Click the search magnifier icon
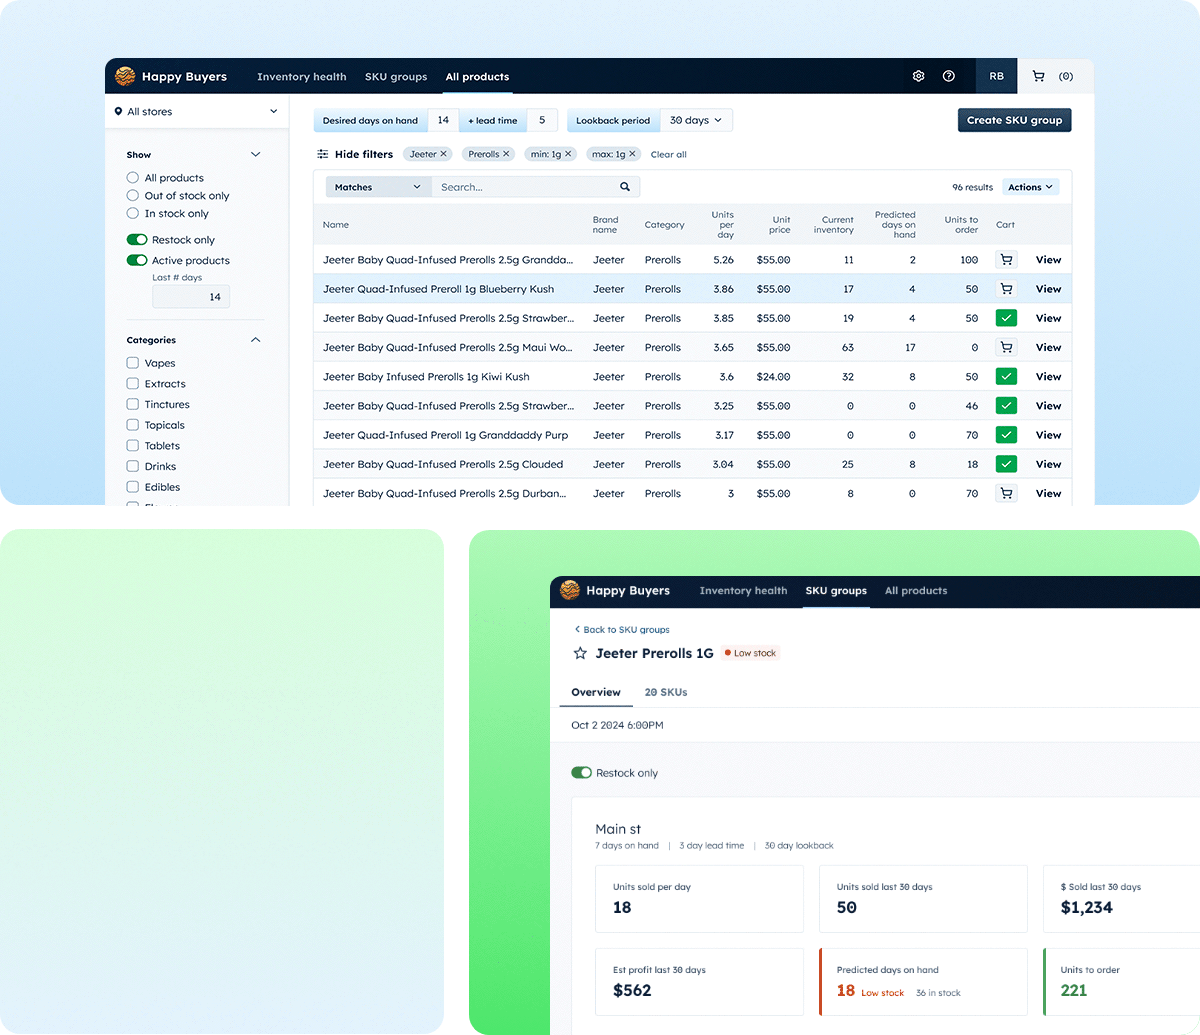 point(625,187)
